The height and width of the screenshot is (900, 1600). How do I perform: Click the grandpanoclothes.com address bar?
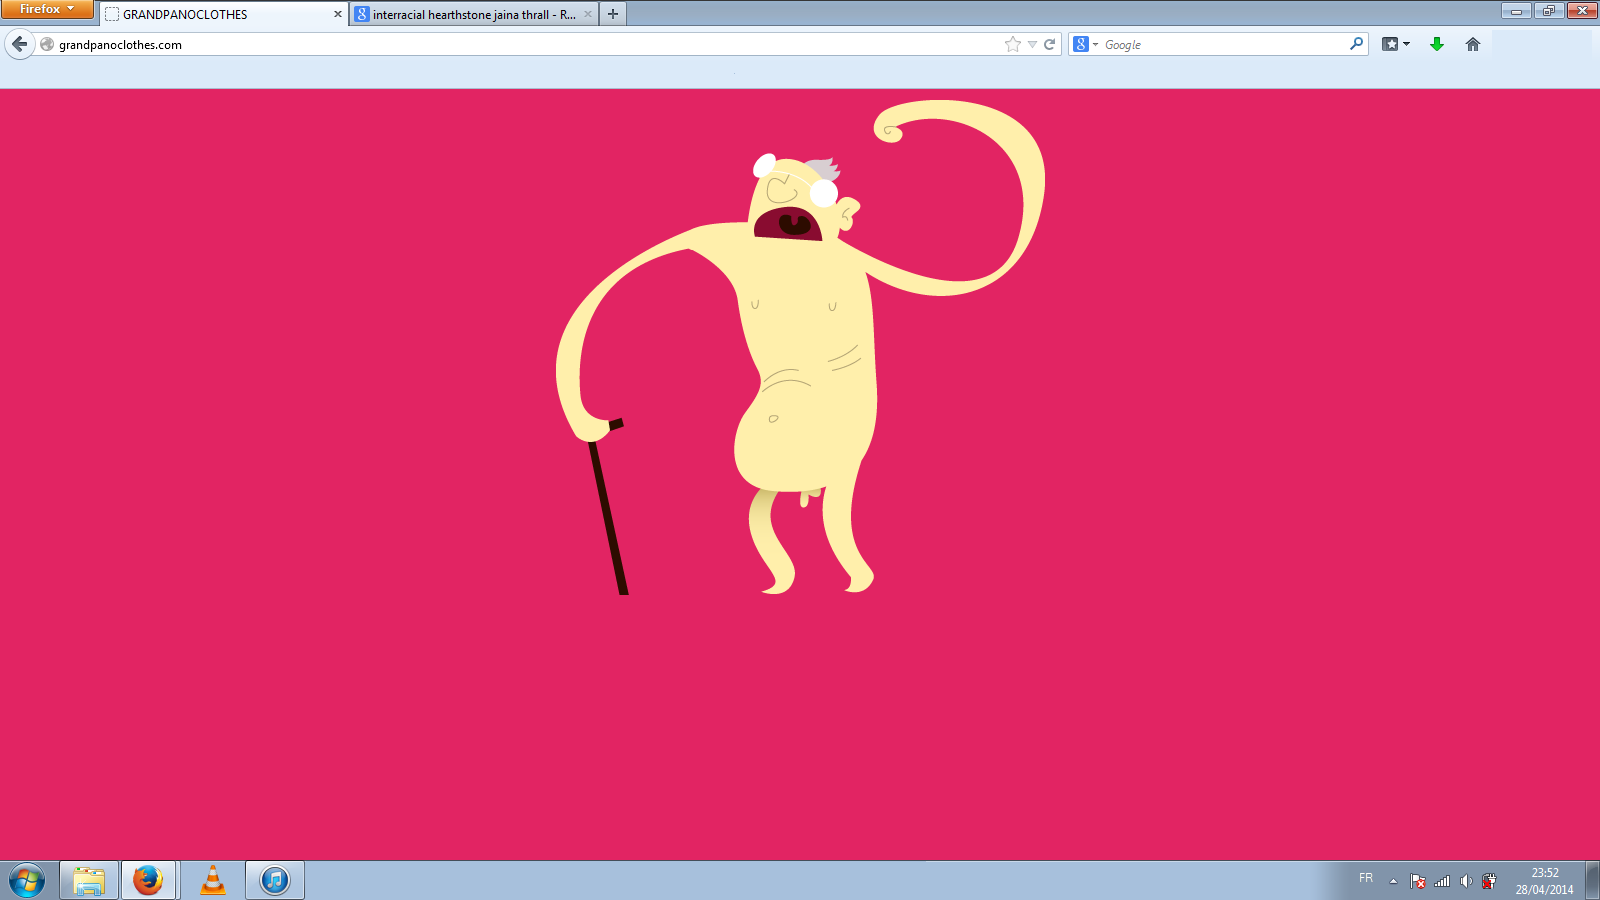[500, 45]
